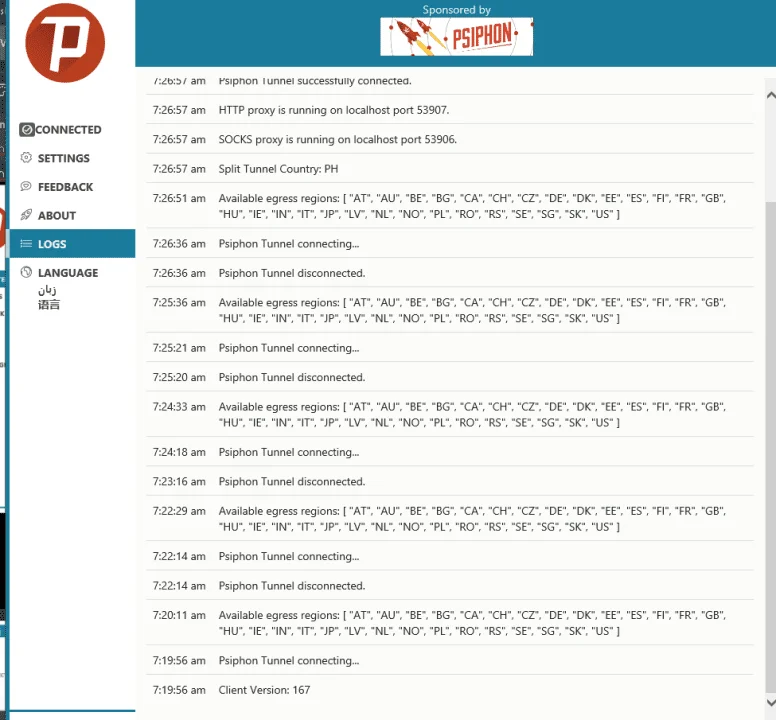The height and width of the screenshot is (720, 776).
Task: Click the Sponsored by label
Action: coord(456,9)
